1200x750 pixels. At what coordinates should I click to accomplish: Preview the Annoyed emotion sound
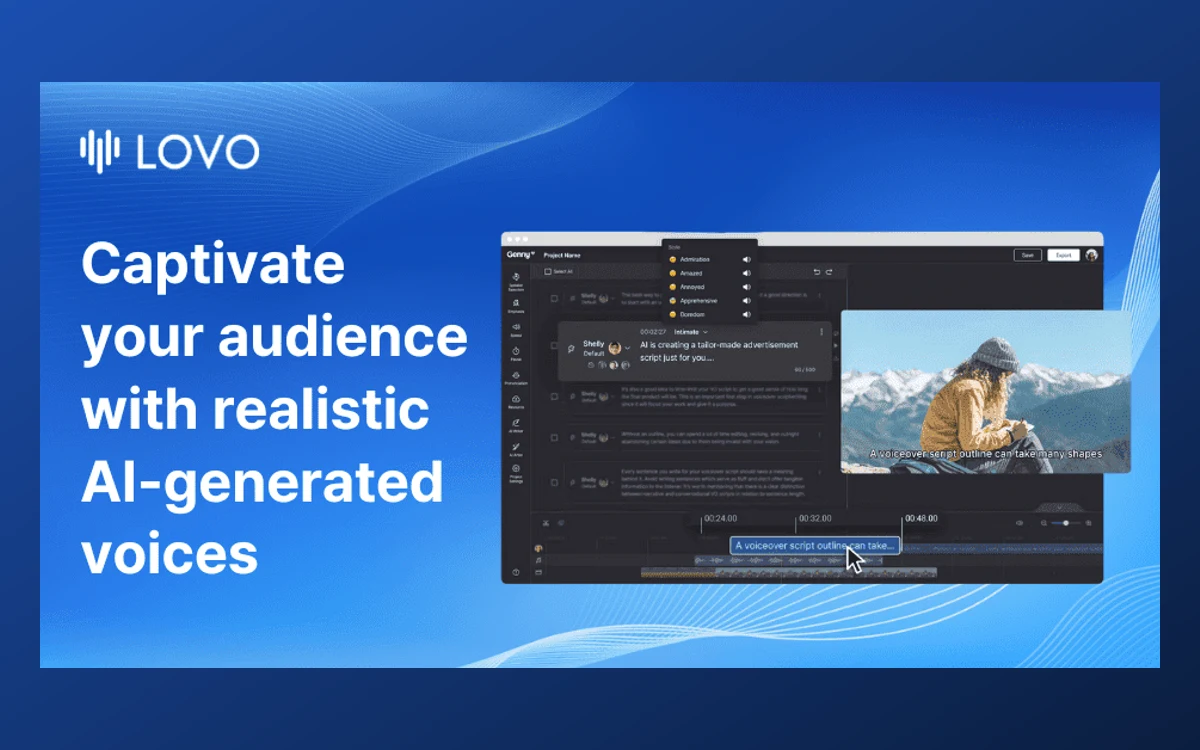(x=746, y=287)
